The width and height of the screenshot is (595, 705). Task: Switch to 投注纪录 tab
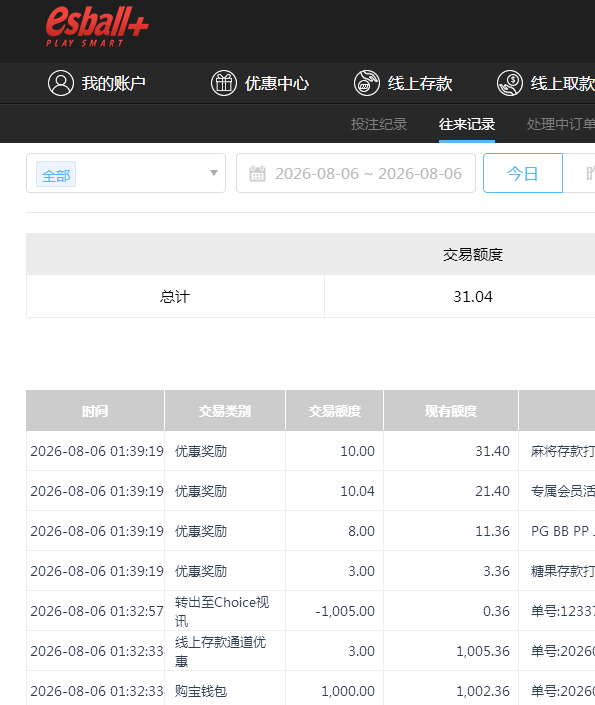tap(379, 124)
